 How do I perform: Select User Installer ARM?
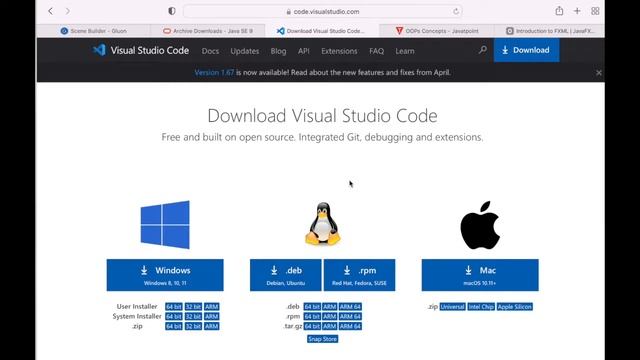[x=211, y=307]
